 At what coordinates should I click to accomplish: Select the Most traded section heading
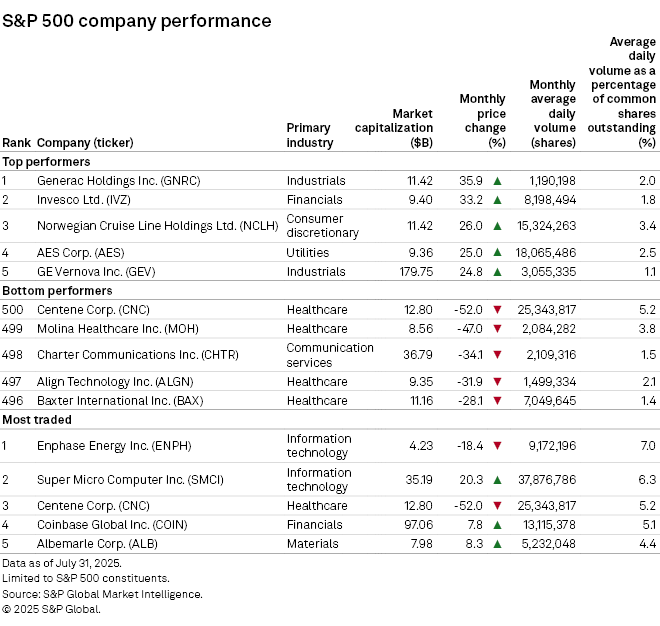[x=38, y=420]
